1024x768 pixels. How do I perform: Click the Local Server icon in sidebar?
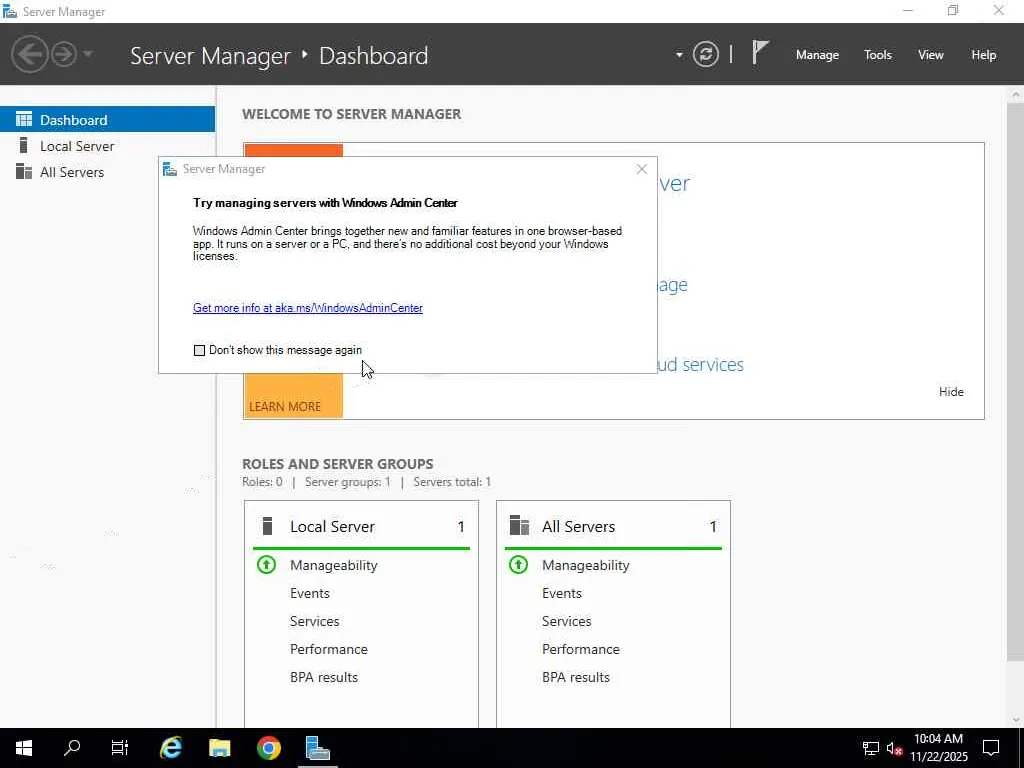click(x=24, y=145)
